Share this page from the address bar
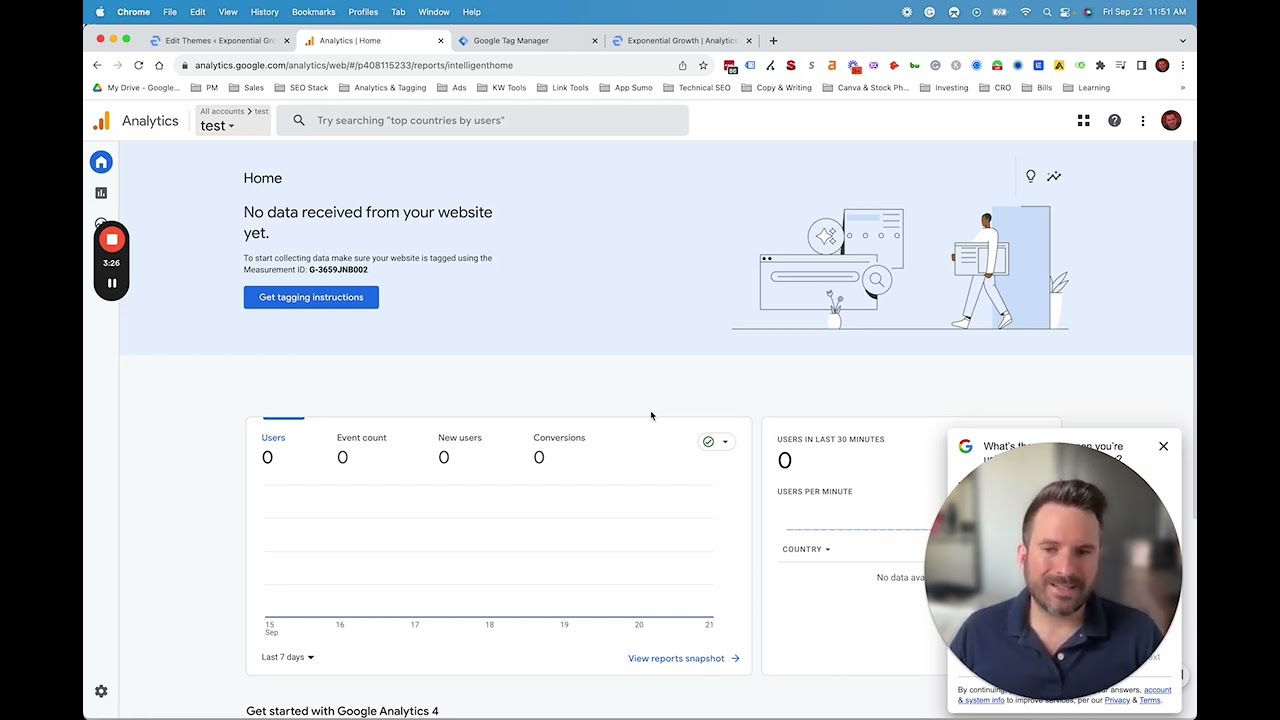 (683, 65)
